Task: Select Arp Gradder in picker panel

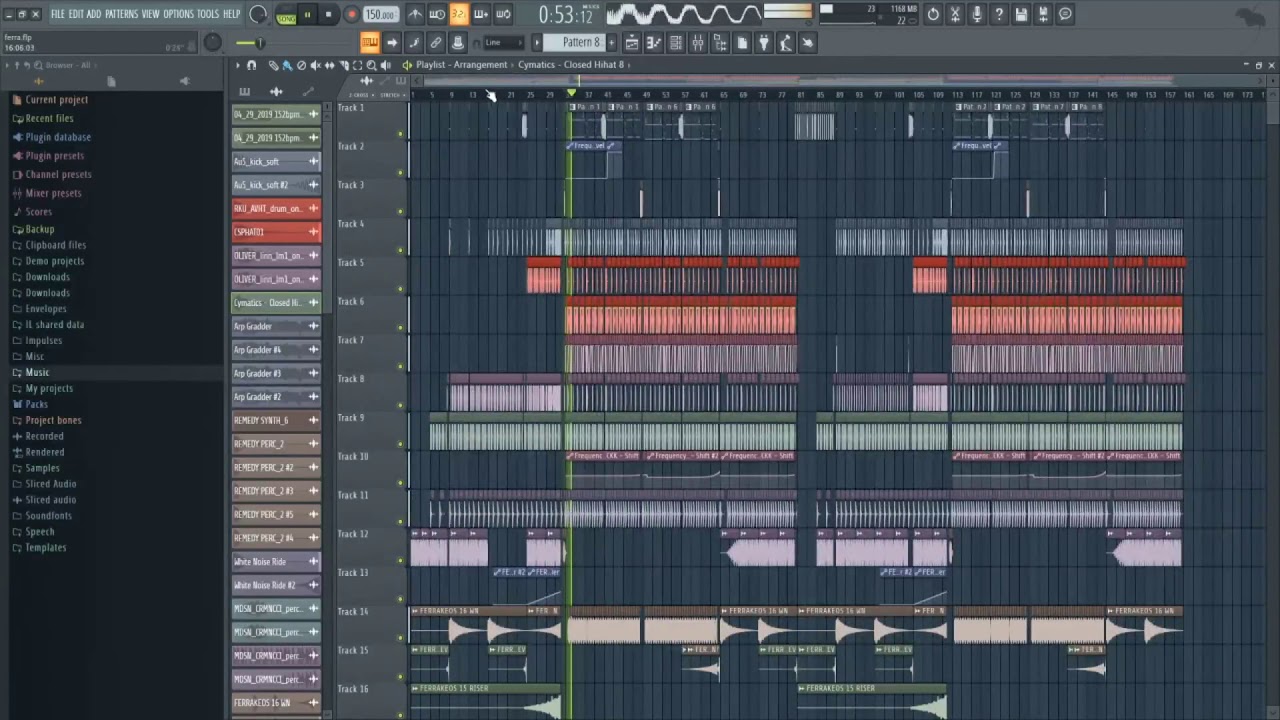Action: pos(276,326)
